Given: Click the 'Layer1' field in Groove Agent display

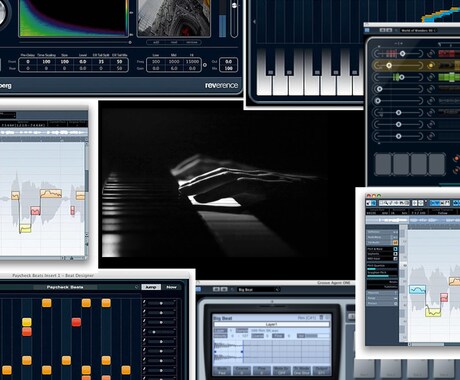Looking at the screenshot, I should pos(272,324).
